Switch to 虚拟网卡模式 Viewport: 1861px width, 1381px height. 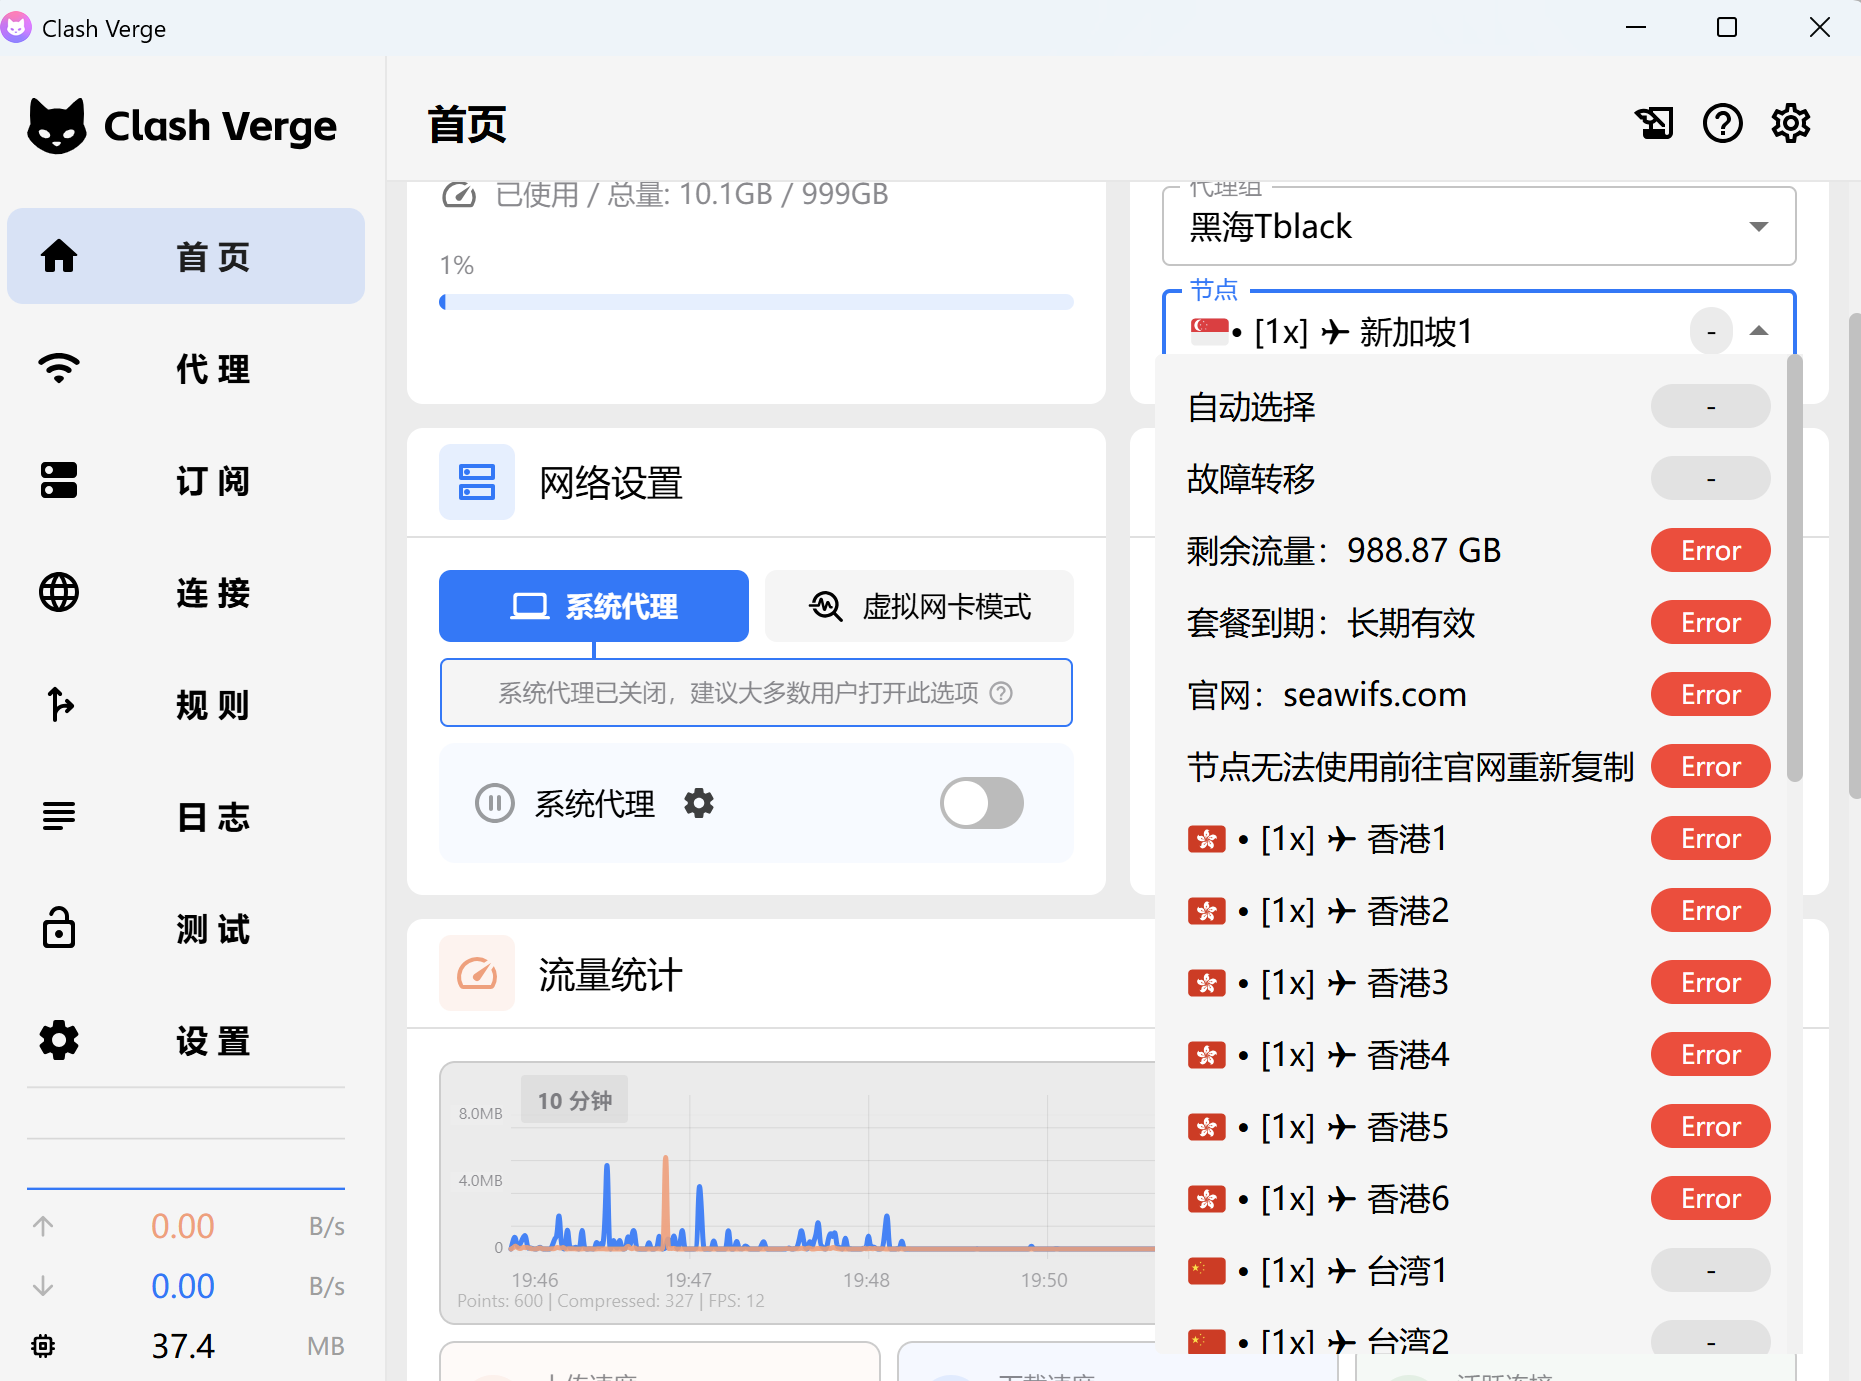919,606
